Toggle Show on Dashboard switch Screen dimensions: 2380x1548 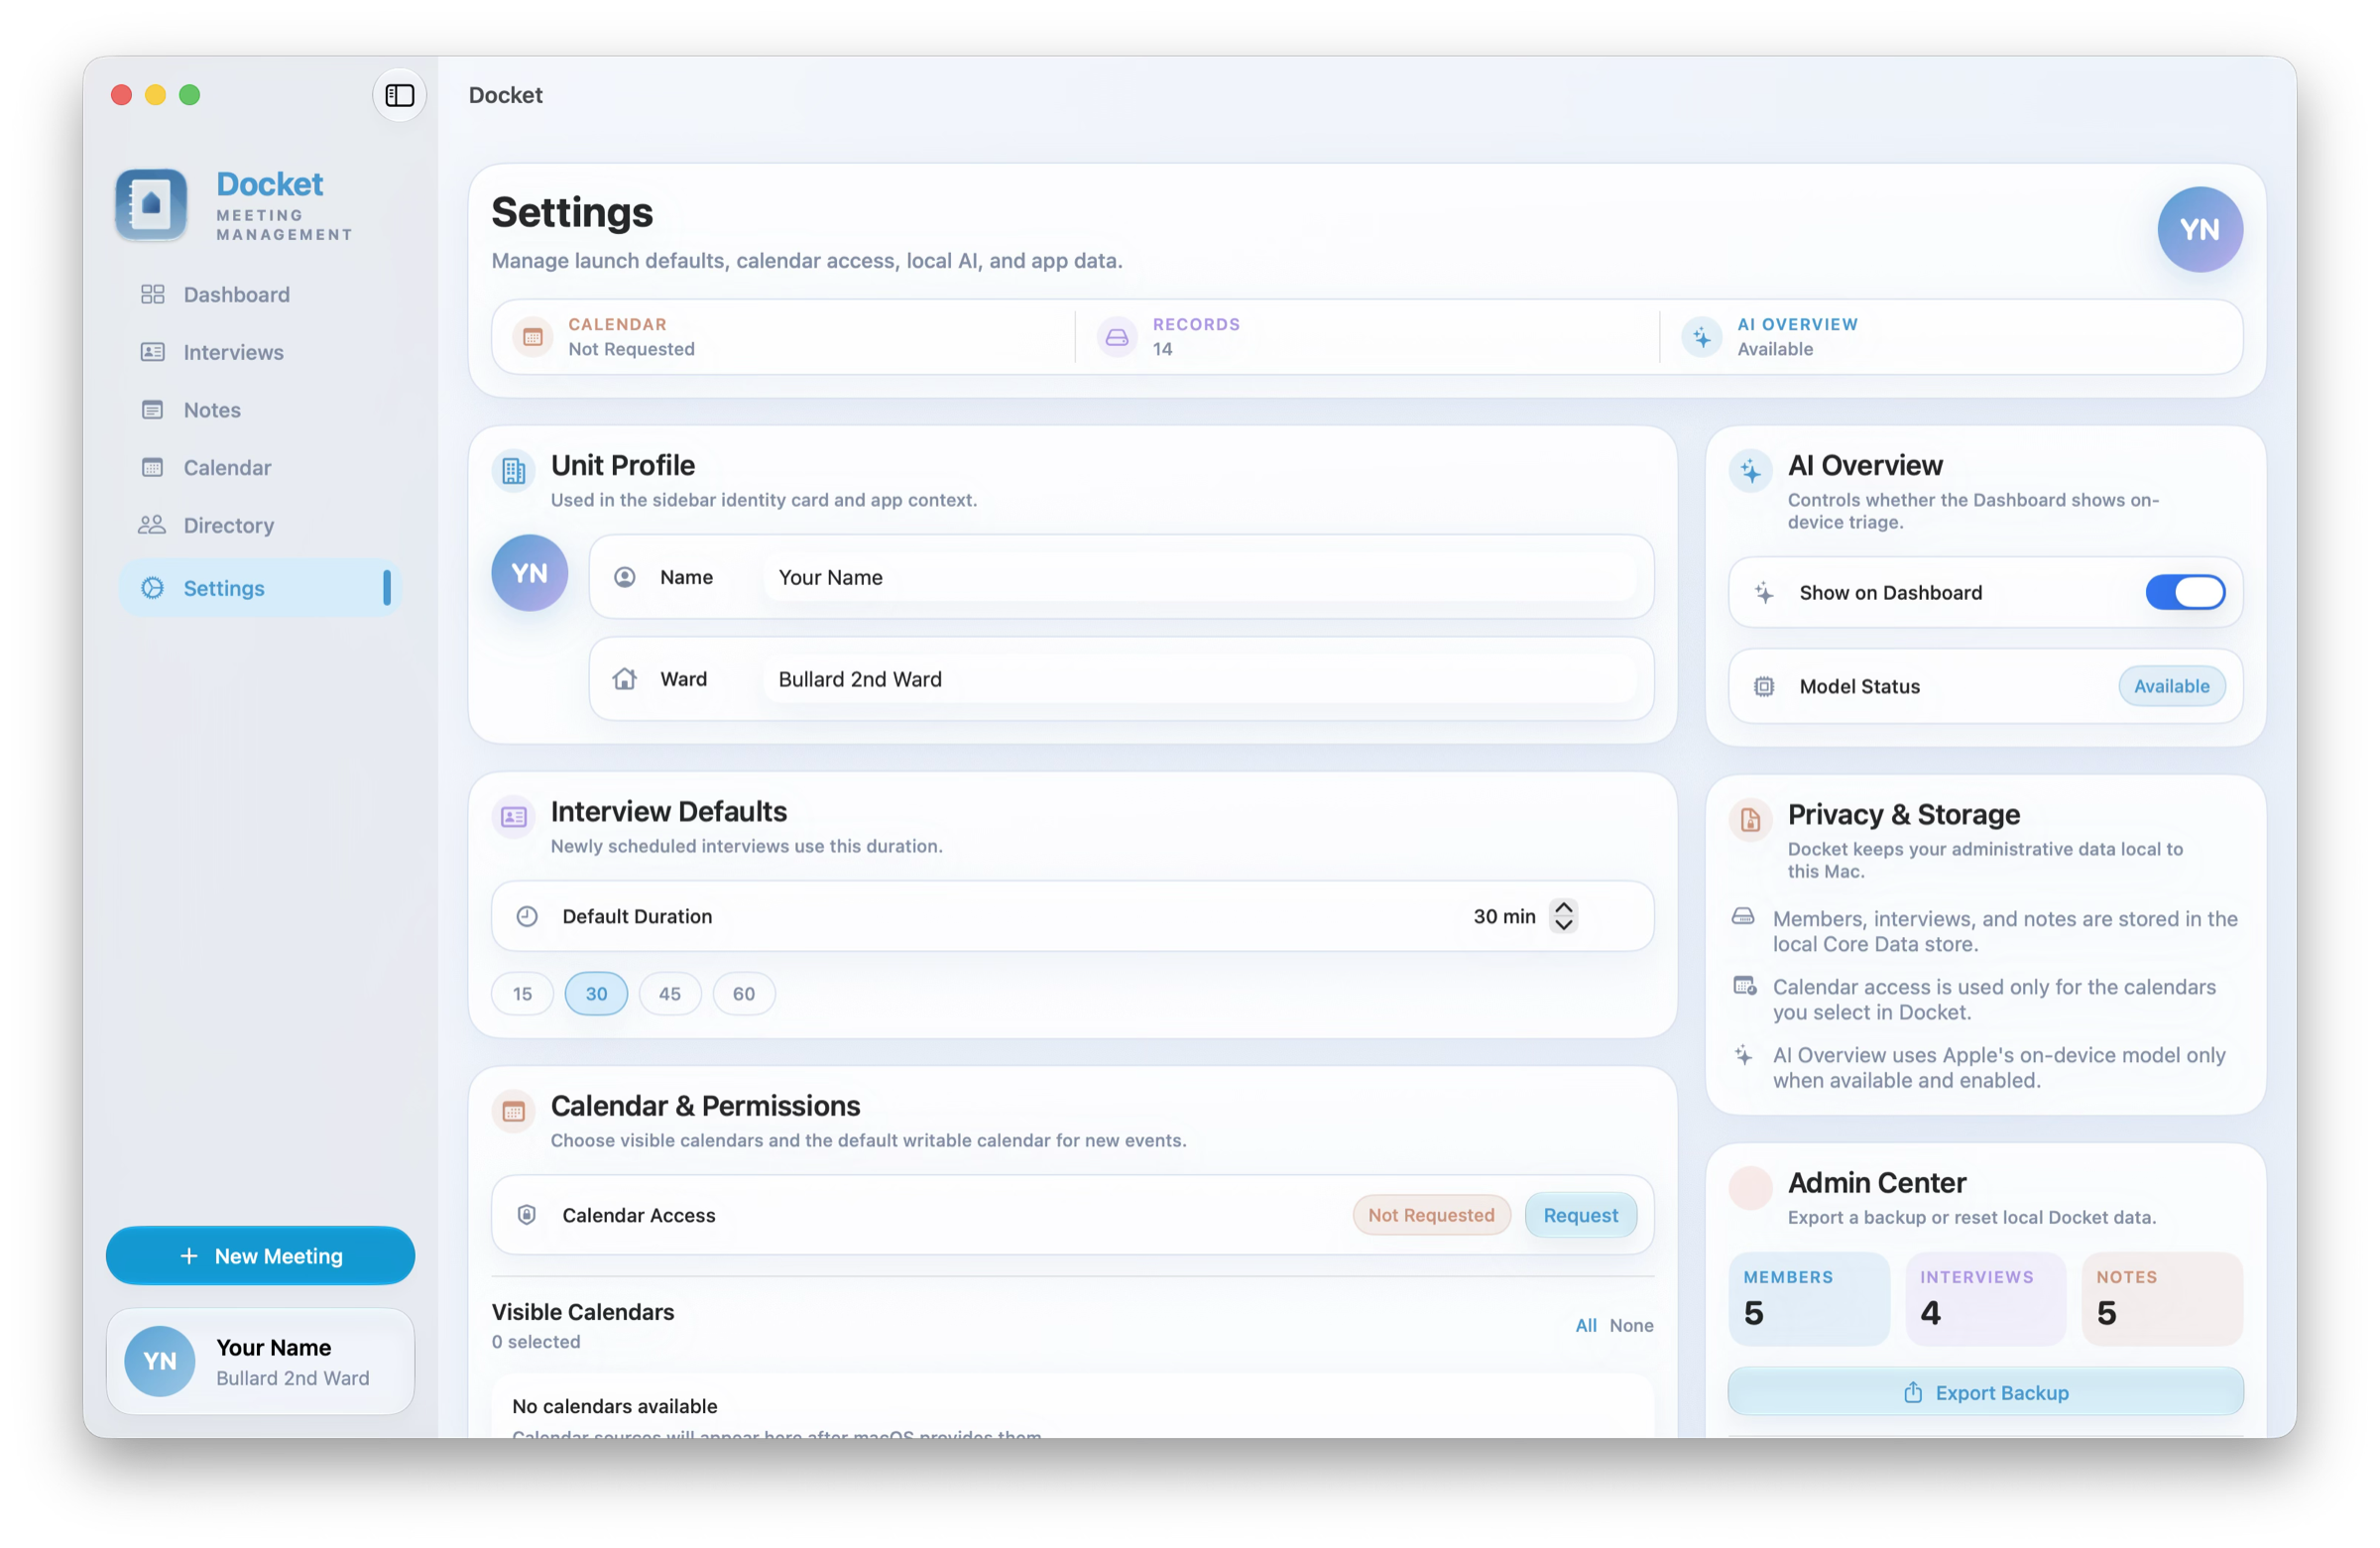2186,592
